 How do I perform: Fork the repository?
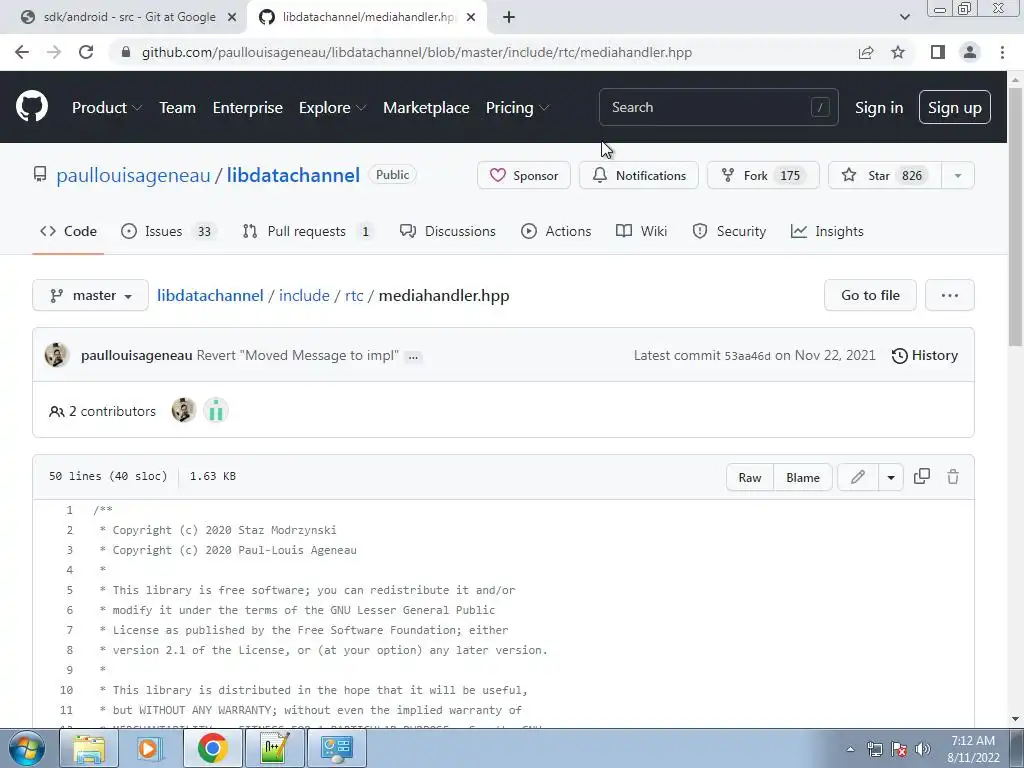click(x=763, y=175)
